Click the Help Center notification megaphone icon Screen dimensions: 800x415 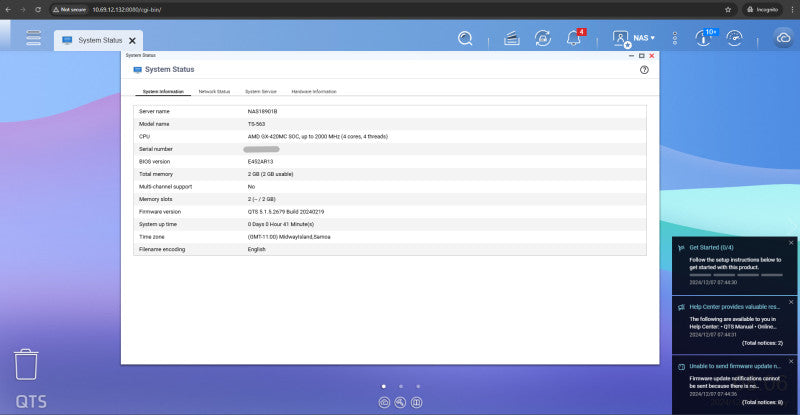tap(681, 307)
